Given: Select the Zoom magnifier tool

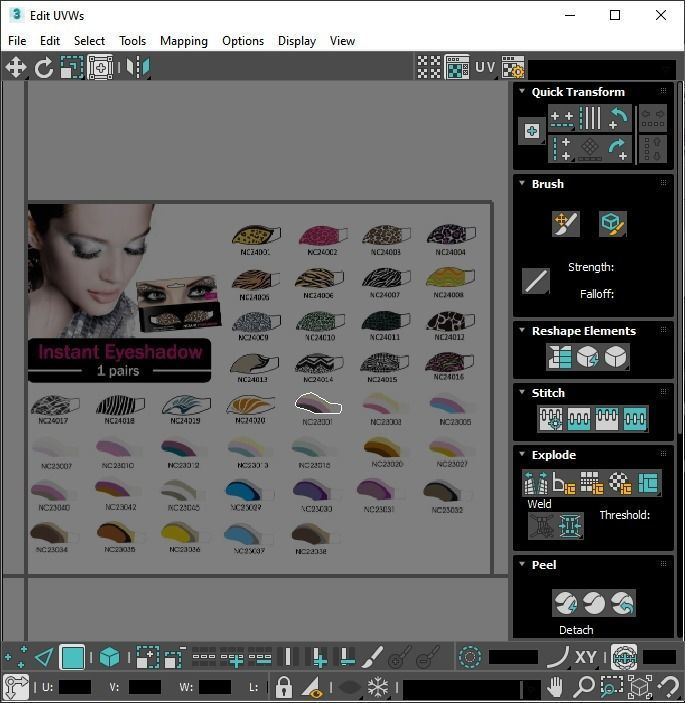Looking at the screenshot, I should (583, 687).
